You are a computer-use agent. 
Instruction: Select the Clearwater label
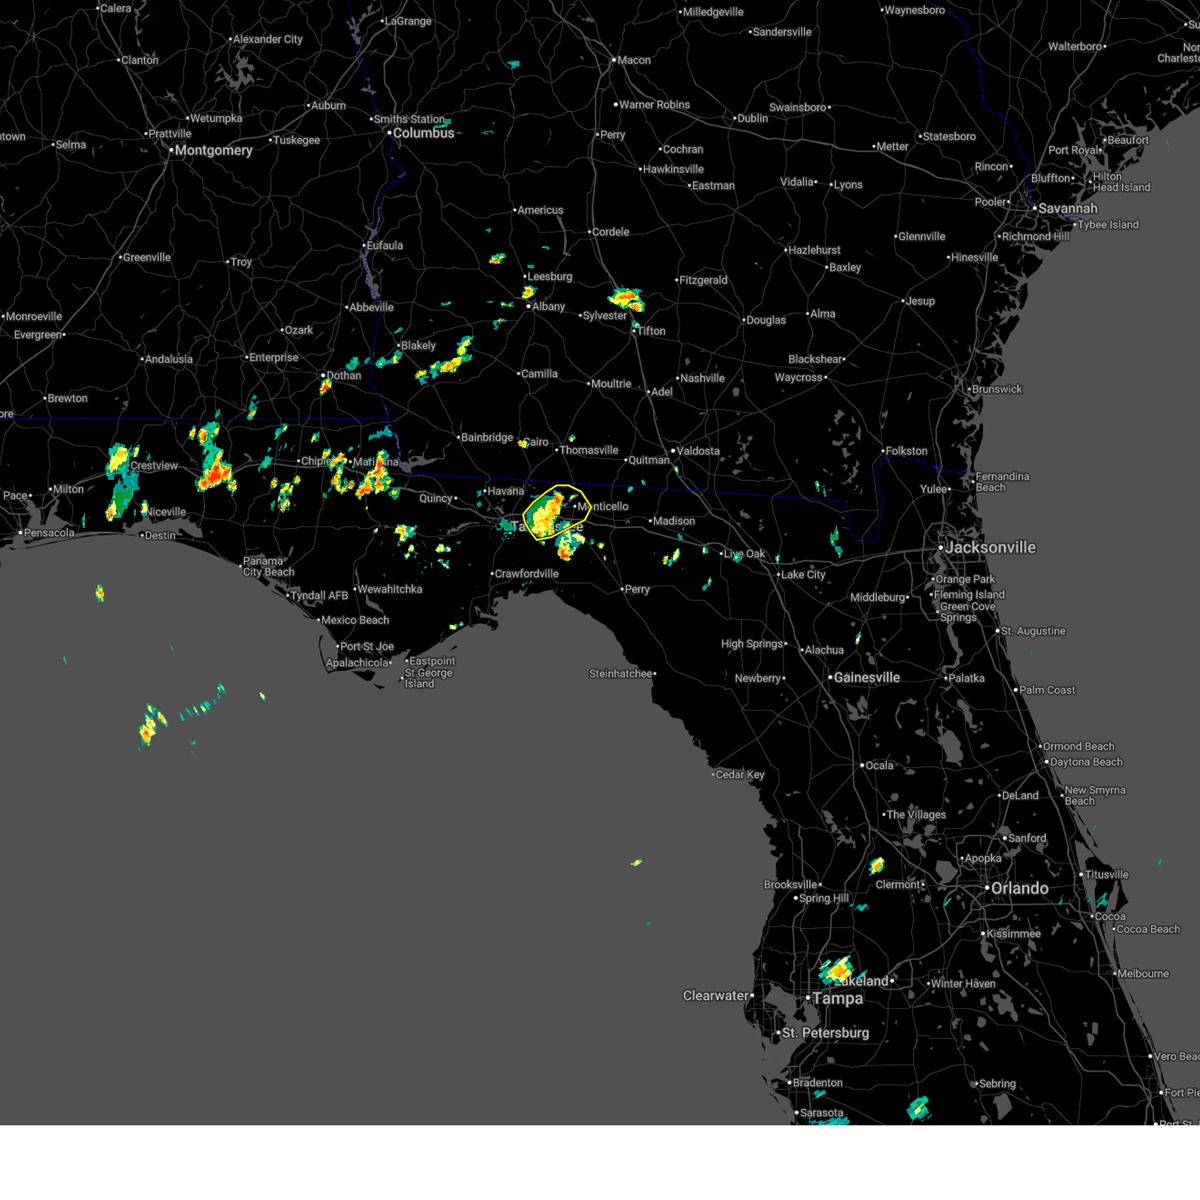click(716, 995)
